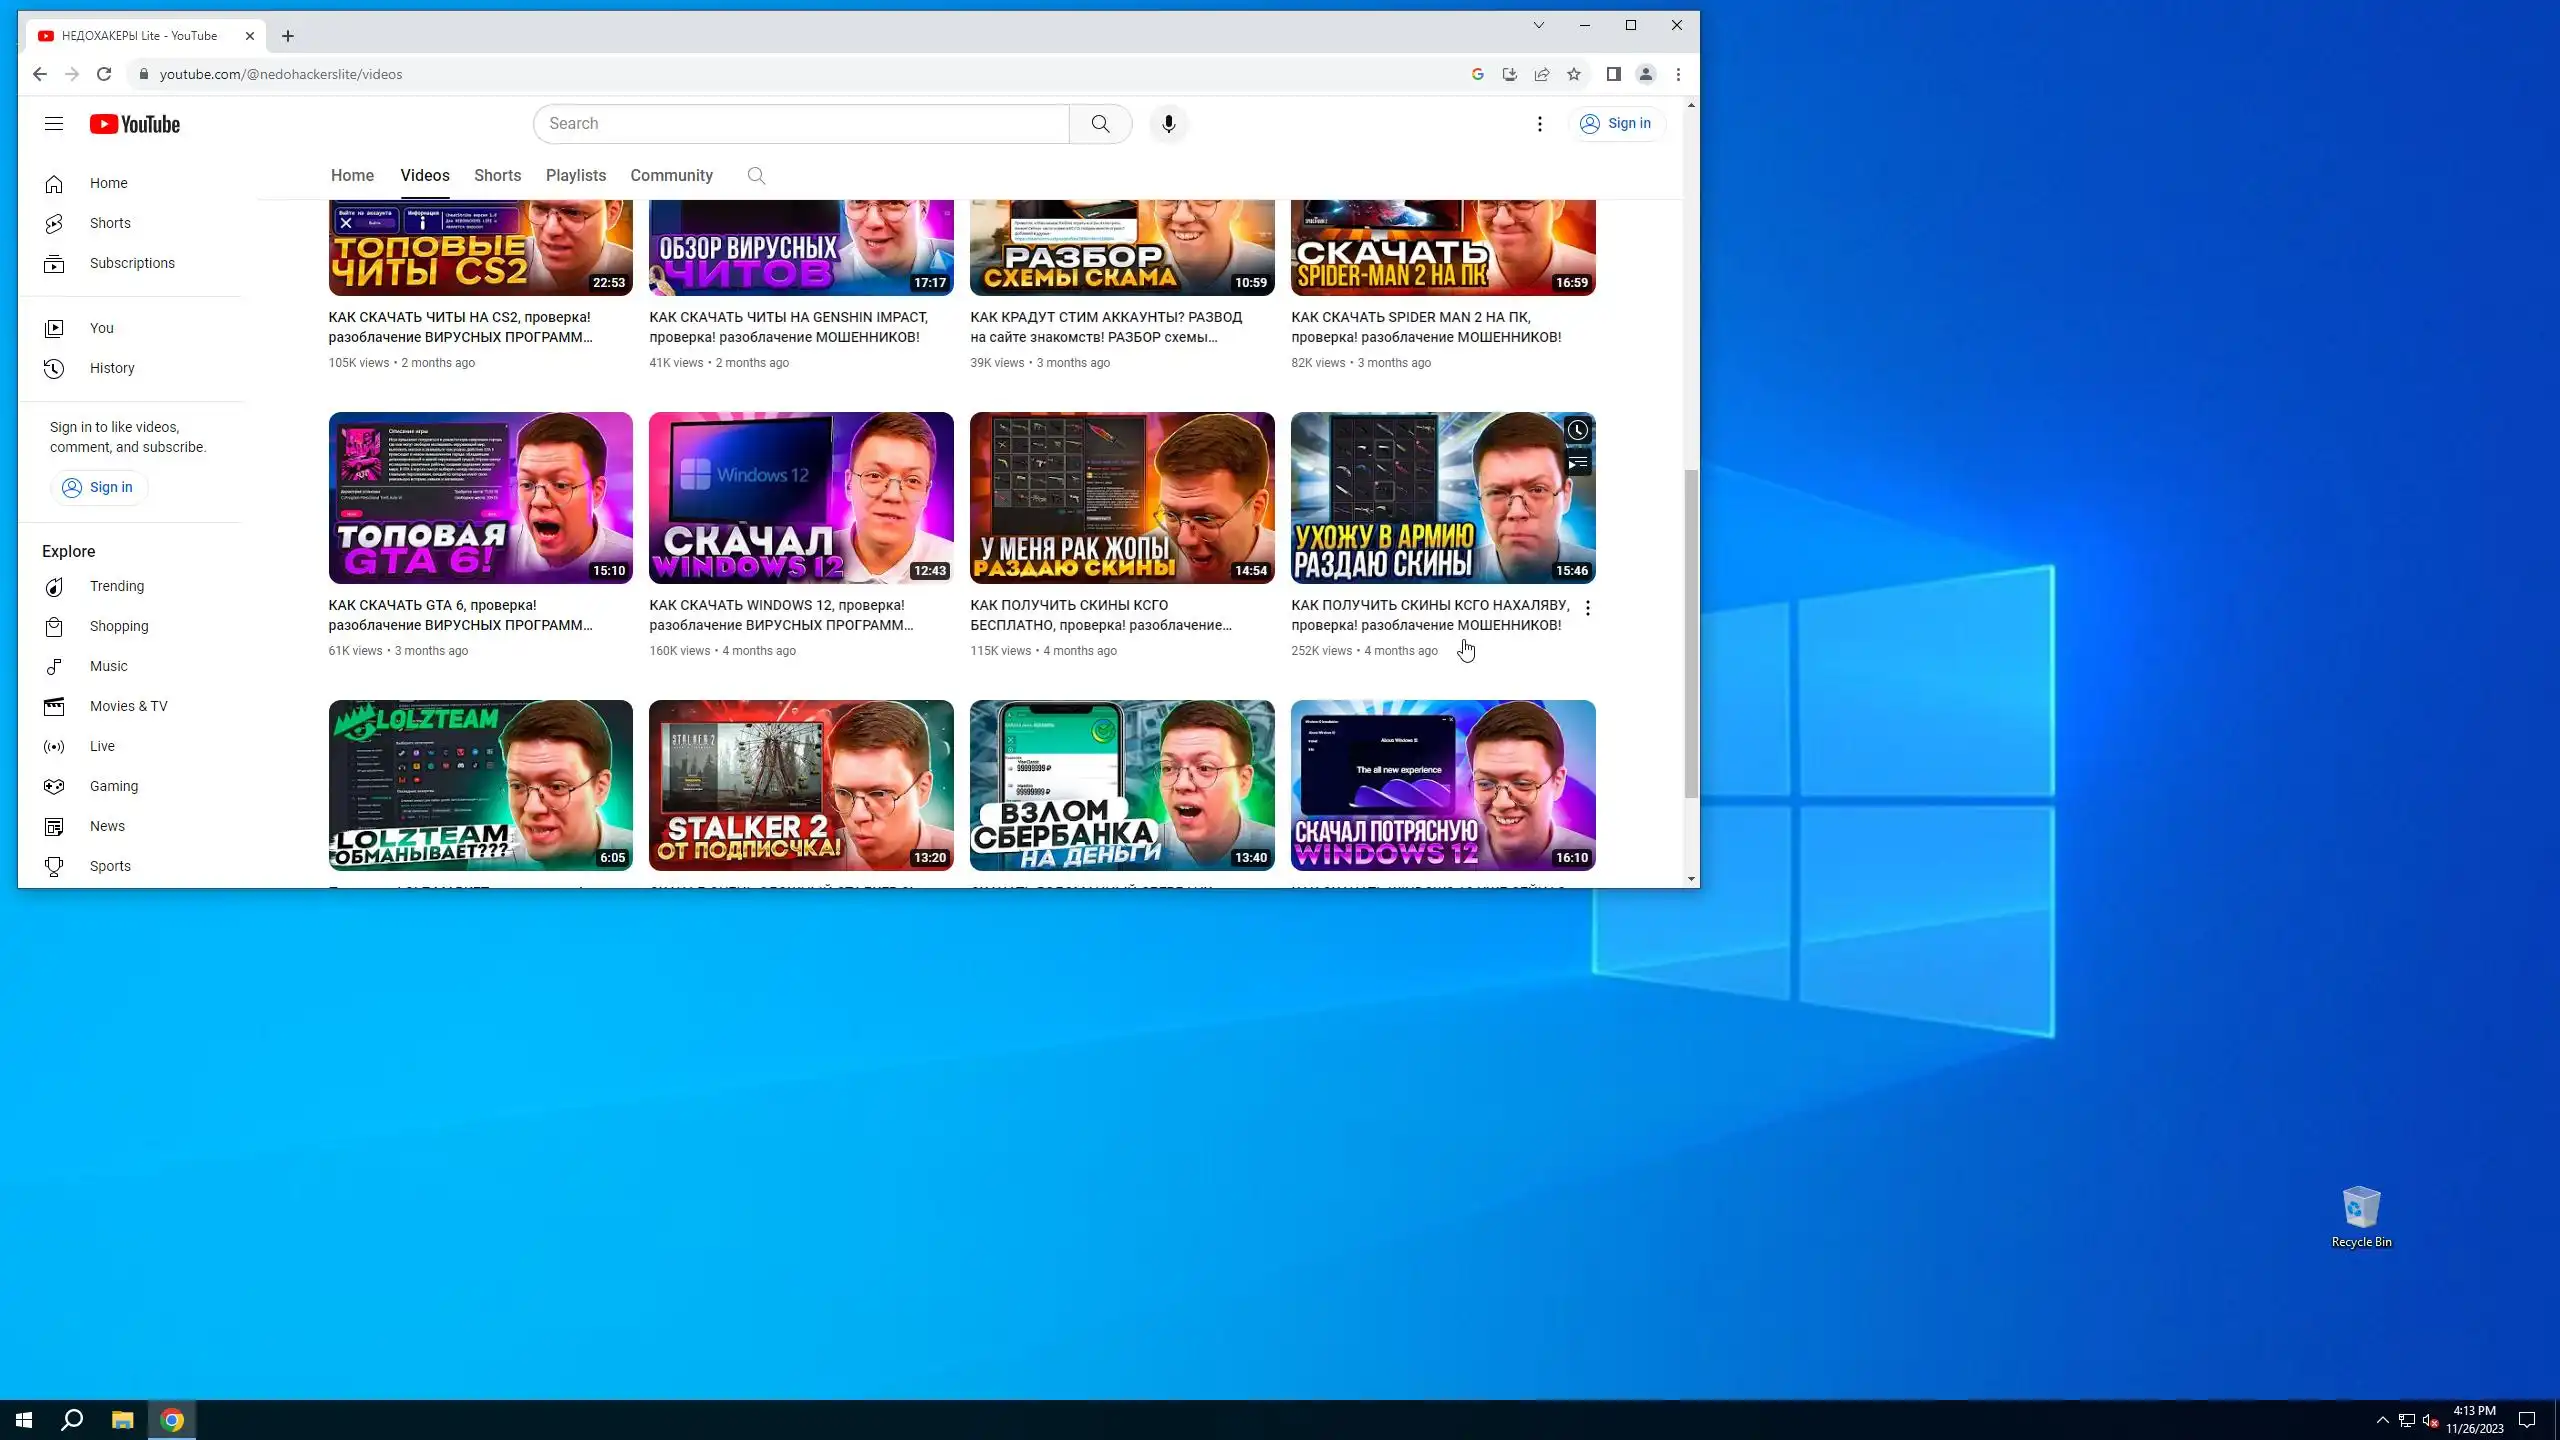Click Add to queue icon on thumbnail

click(1577, 464)
